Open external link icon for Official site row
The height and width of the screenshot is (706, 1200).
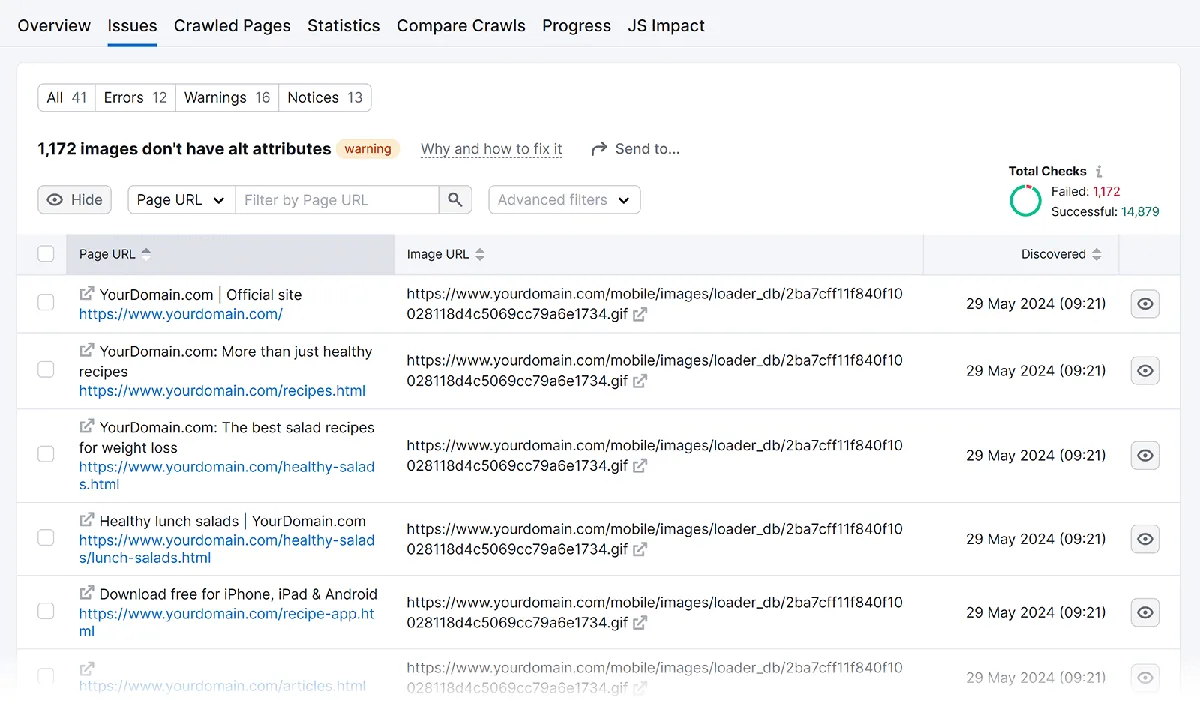click(87, 294)
